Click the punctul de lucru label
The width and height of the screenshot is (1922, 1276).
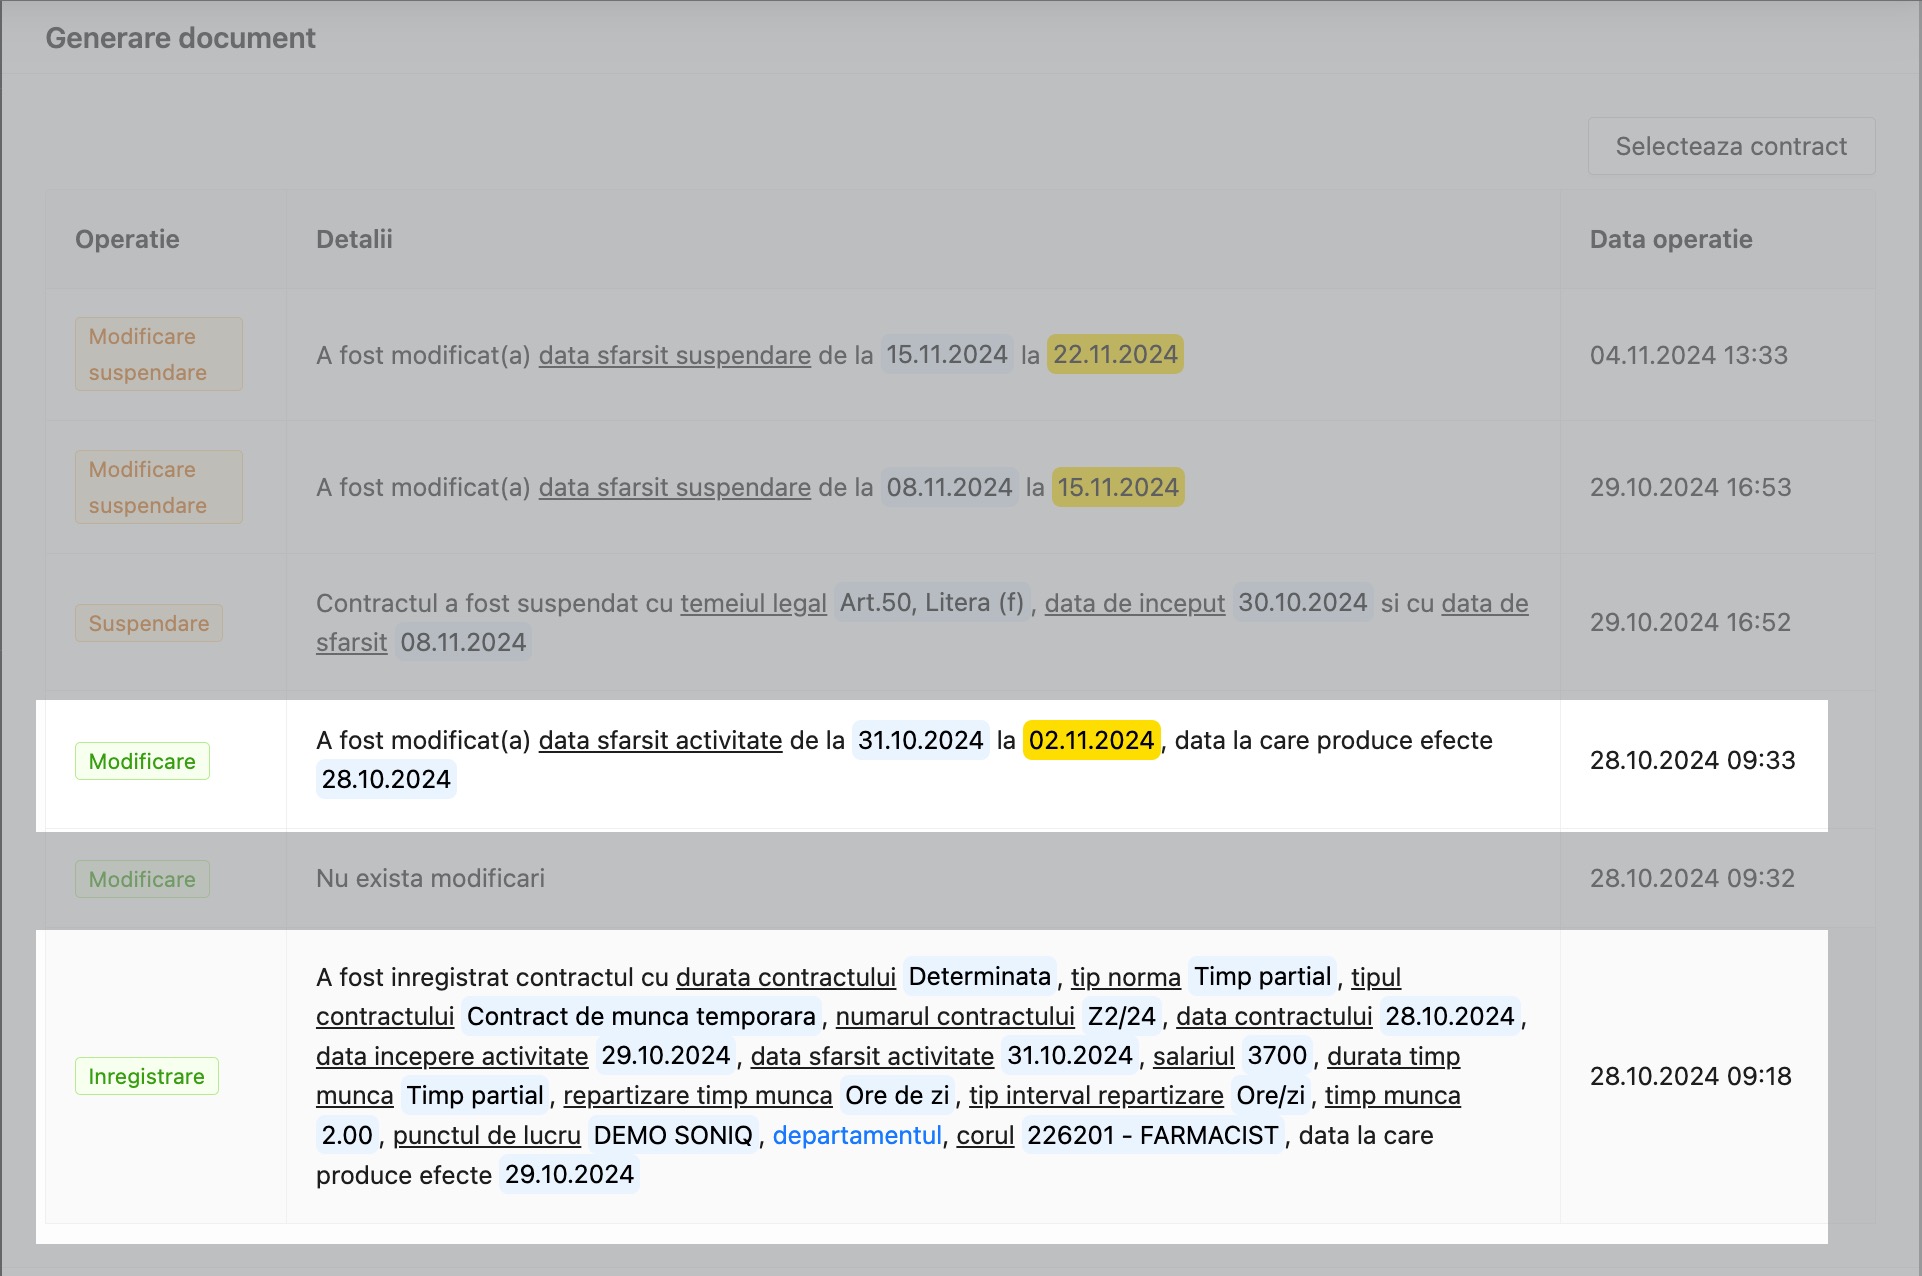(486, 1135)
